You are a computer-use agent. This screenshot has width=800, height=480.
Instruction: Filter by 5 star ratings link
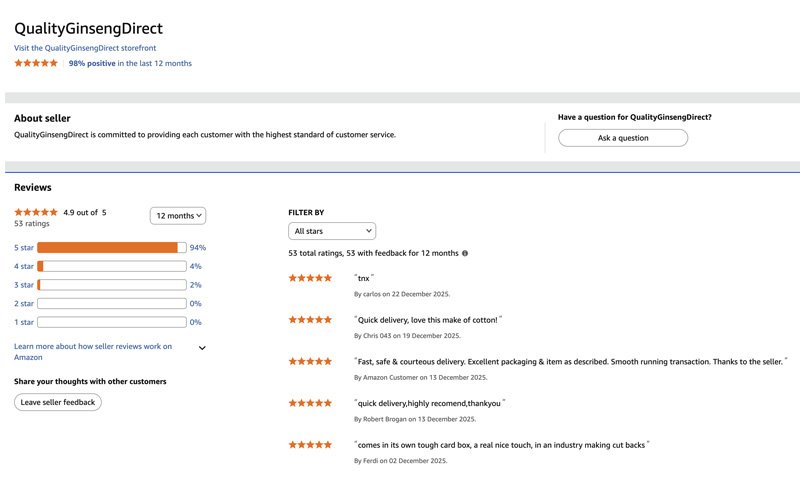pyautogui.click(x=24, y=247)
